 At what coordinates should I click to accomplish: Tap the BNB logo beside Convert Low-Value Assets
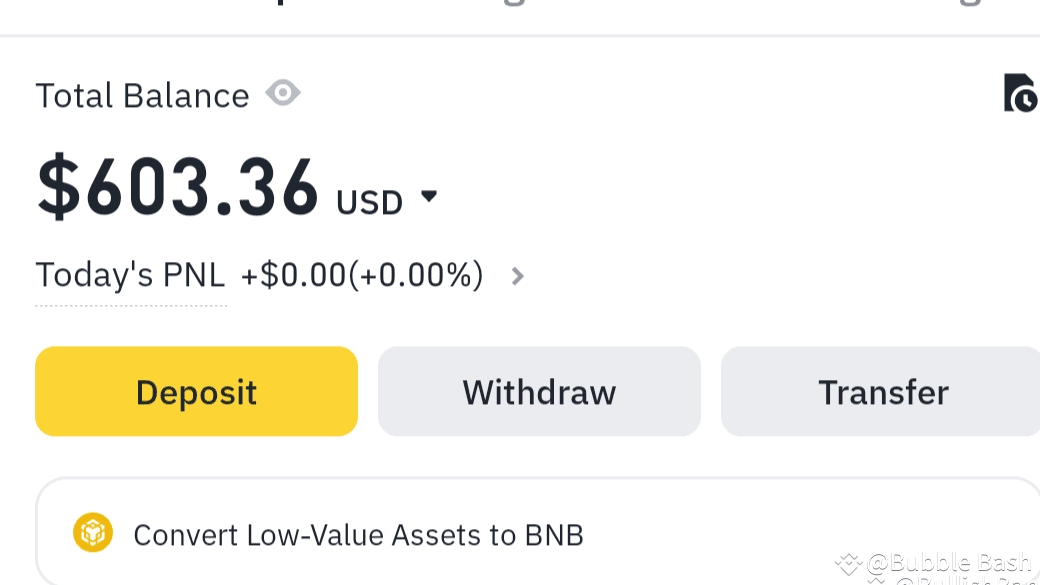(93, 533)
